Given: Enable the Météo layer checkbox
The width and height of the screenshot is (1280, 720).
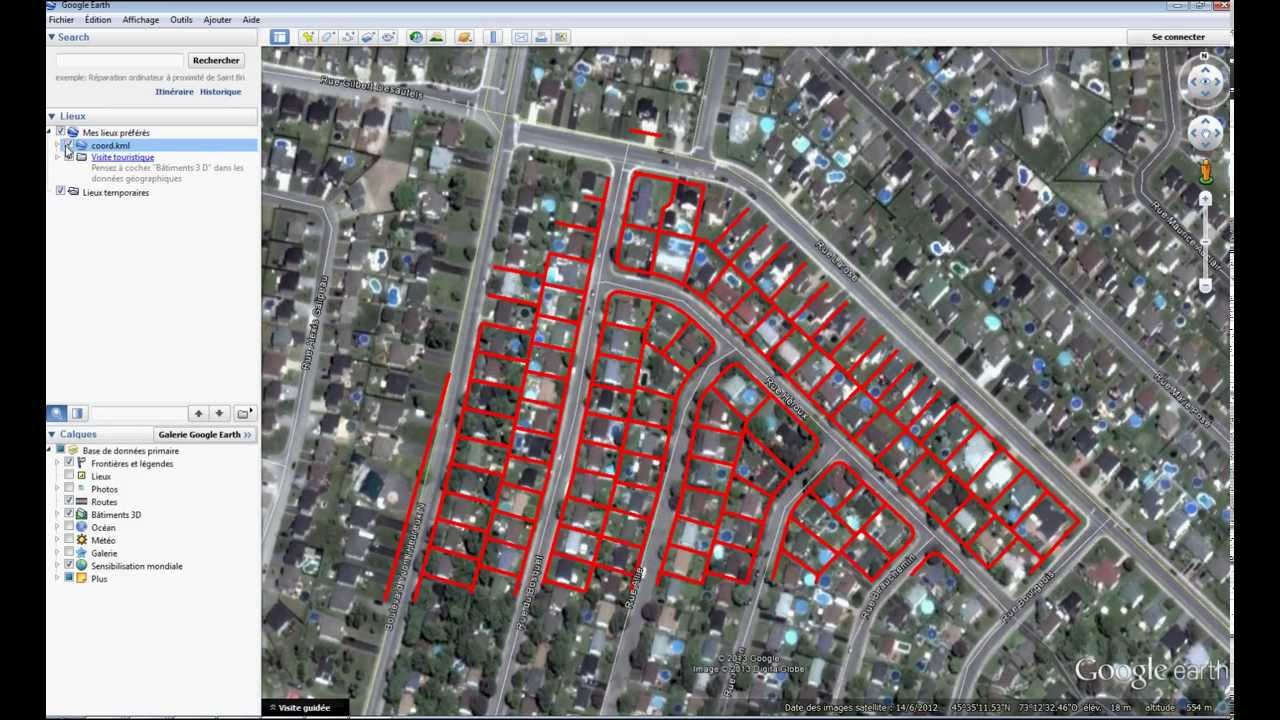Looking at the screenshot, I should pyautogui.click(x=69, y=540).
